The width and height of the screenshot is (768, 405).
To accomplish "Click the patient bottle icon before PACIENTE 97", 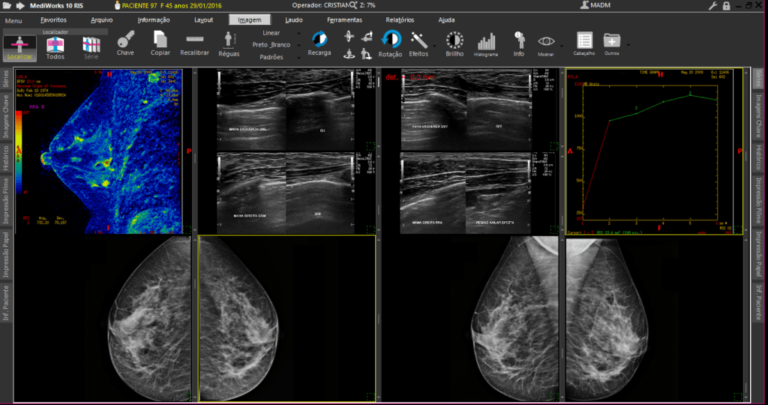I will (117, 5).
